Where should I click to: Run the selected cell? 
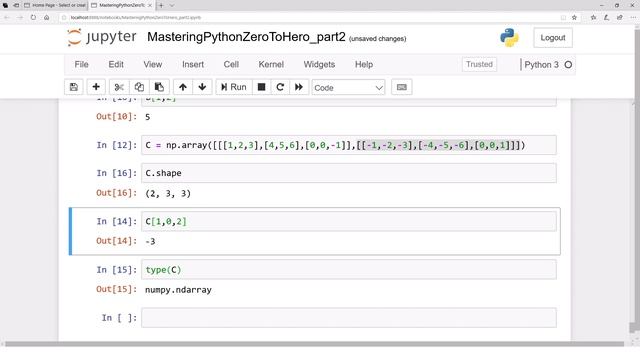(234, 87)
